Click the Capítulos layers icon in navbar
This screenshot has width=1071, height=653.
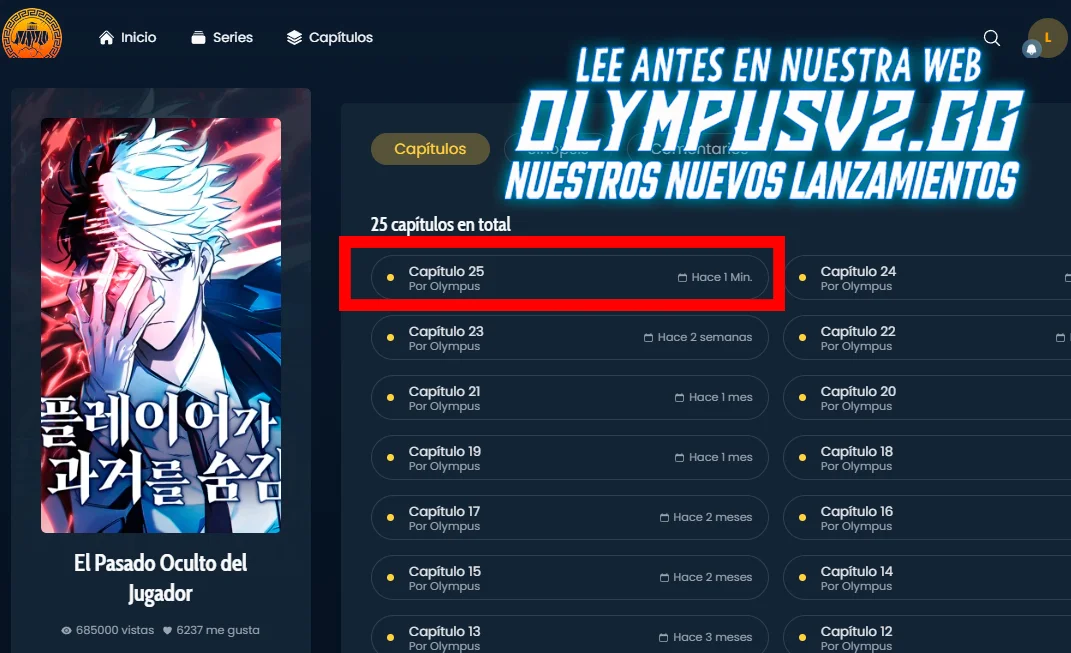click(x=294, y=38)
